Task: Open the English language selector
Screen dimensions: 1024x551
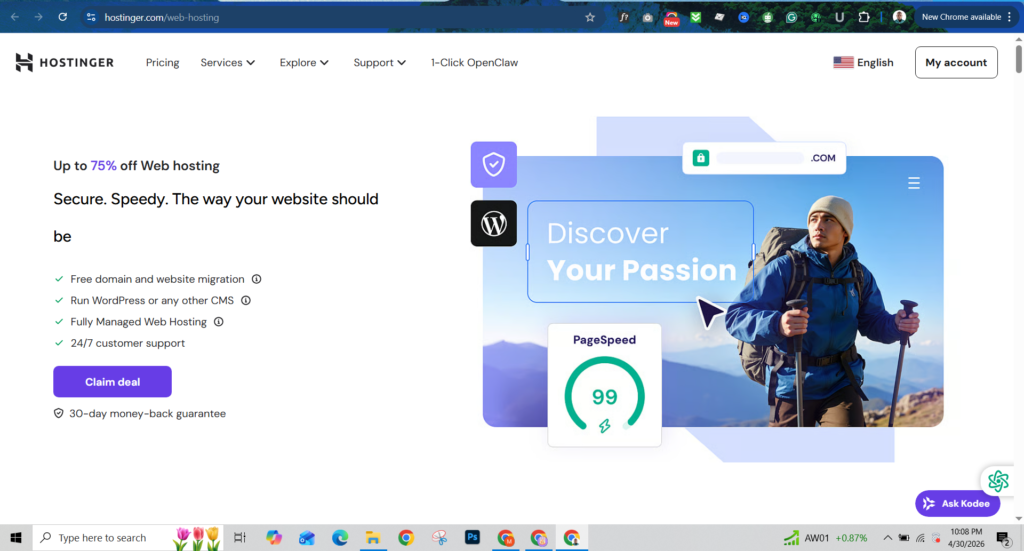Action: [x=863, y=63]
